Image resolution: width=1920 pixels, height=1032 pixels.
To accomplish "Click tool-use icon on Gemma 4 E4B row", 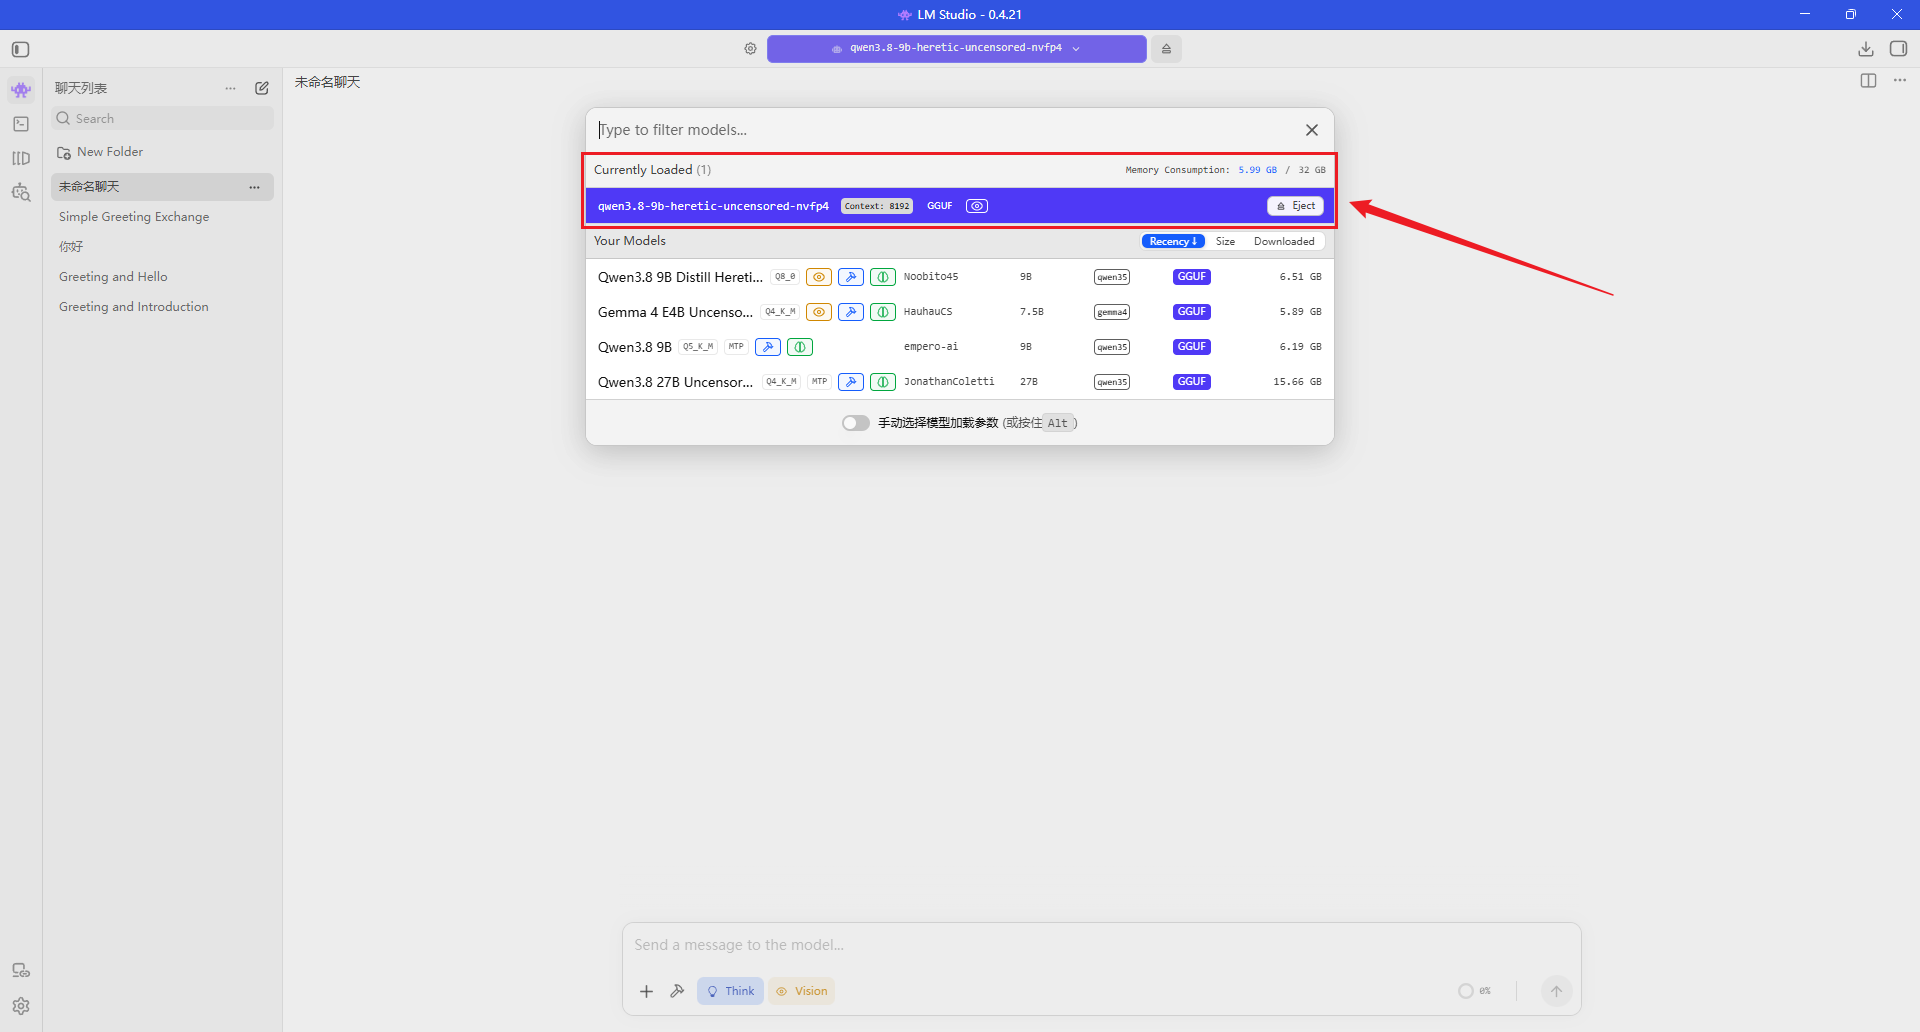I will point(851,312).
